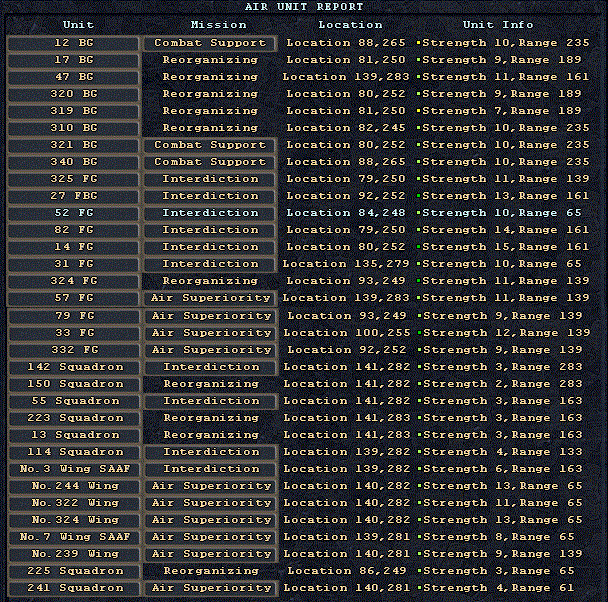Change 114 Squadron Interdiction mission

click(x=211, y=453)
